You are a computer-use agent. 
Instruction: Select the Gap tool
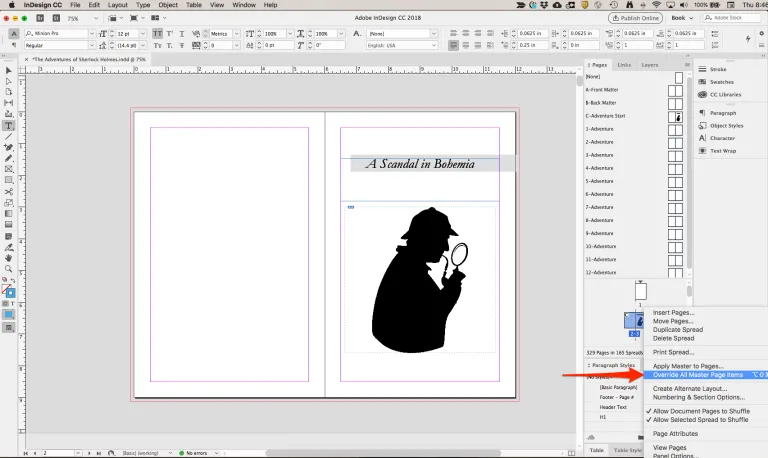click(8, 103)
